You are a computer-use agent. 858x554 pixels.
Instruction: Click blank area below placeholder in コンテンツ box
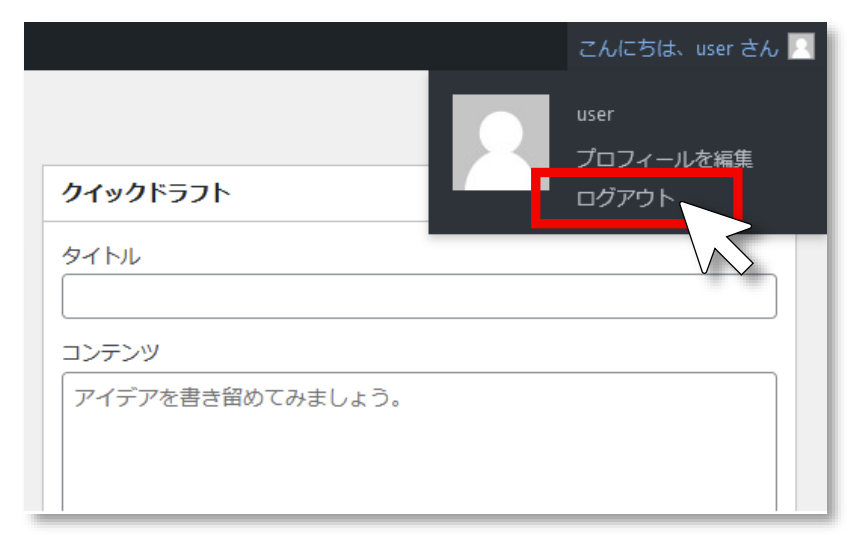coord(419,470)
